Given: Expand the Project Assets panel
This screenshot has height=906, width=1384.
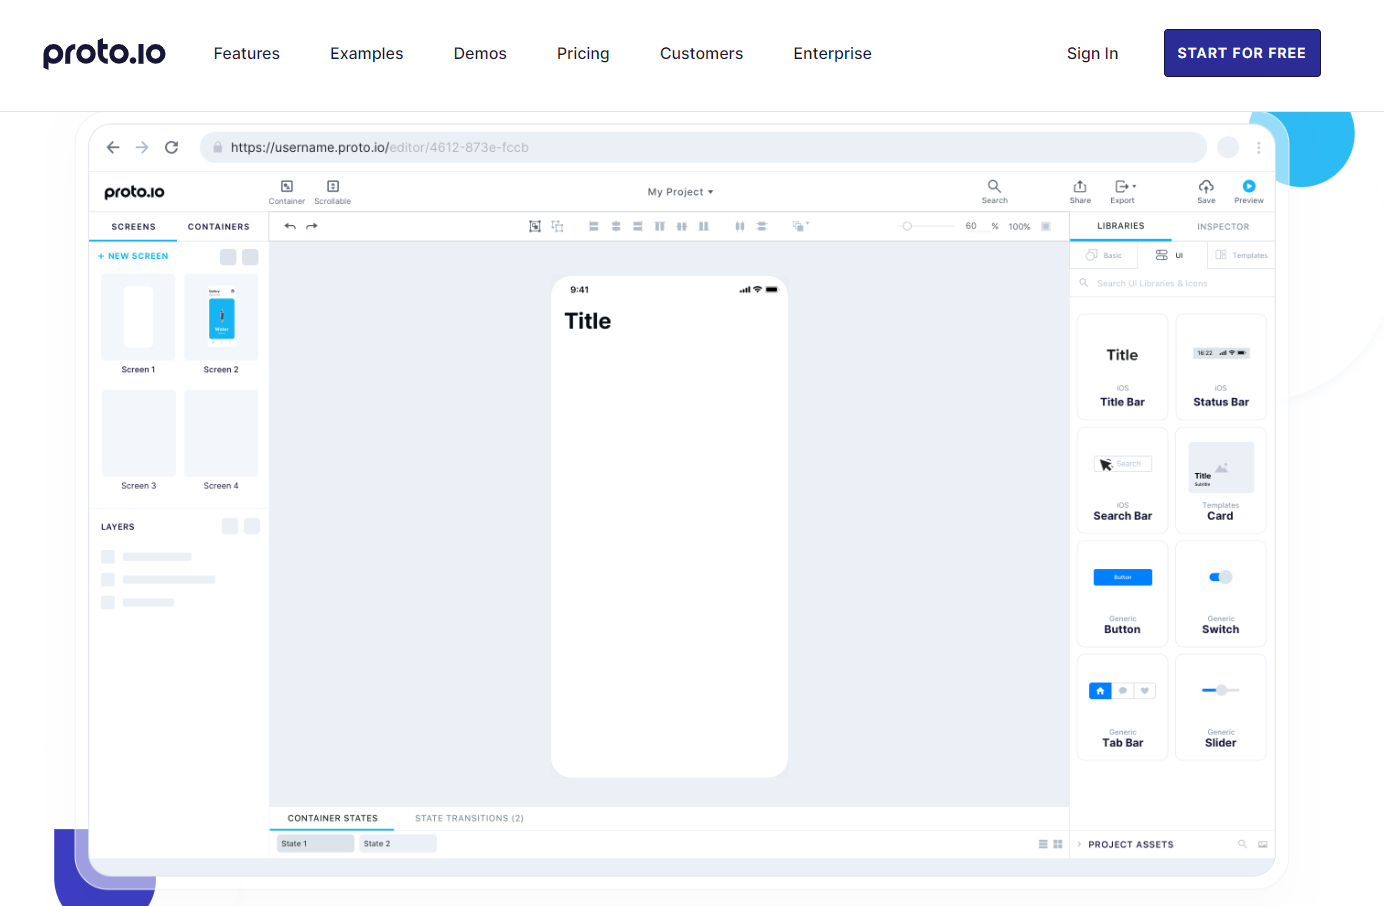Looking at the screenshot, I should point(1125,844).
